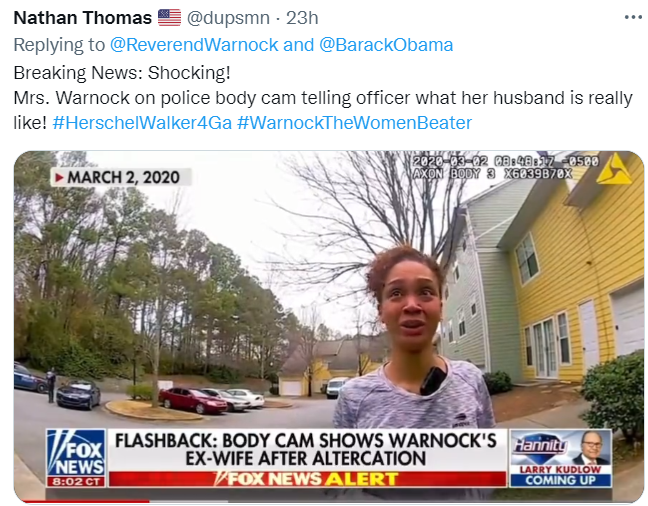648x506 pixels.
Task: Seek using the red video progress bar
Action: click(x=81, y=501)
